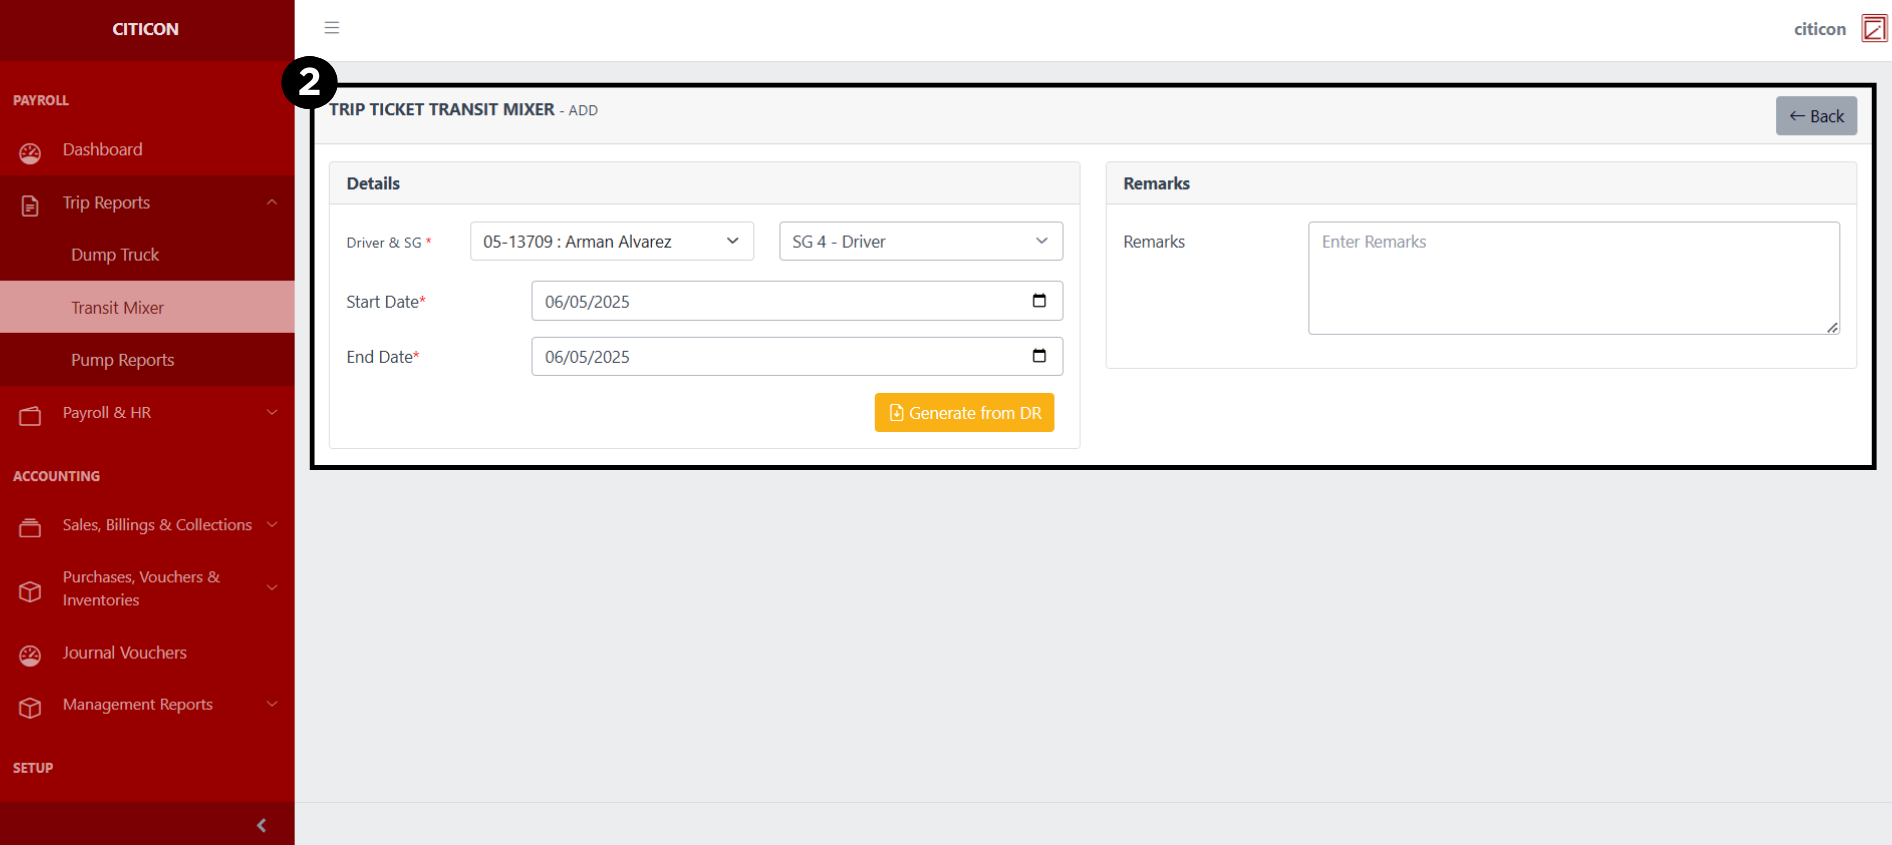The width and height of the screenshot is (1892, 845).
Task: Click the Journal Vouchers sidebar icon
Action: (30, 655)
